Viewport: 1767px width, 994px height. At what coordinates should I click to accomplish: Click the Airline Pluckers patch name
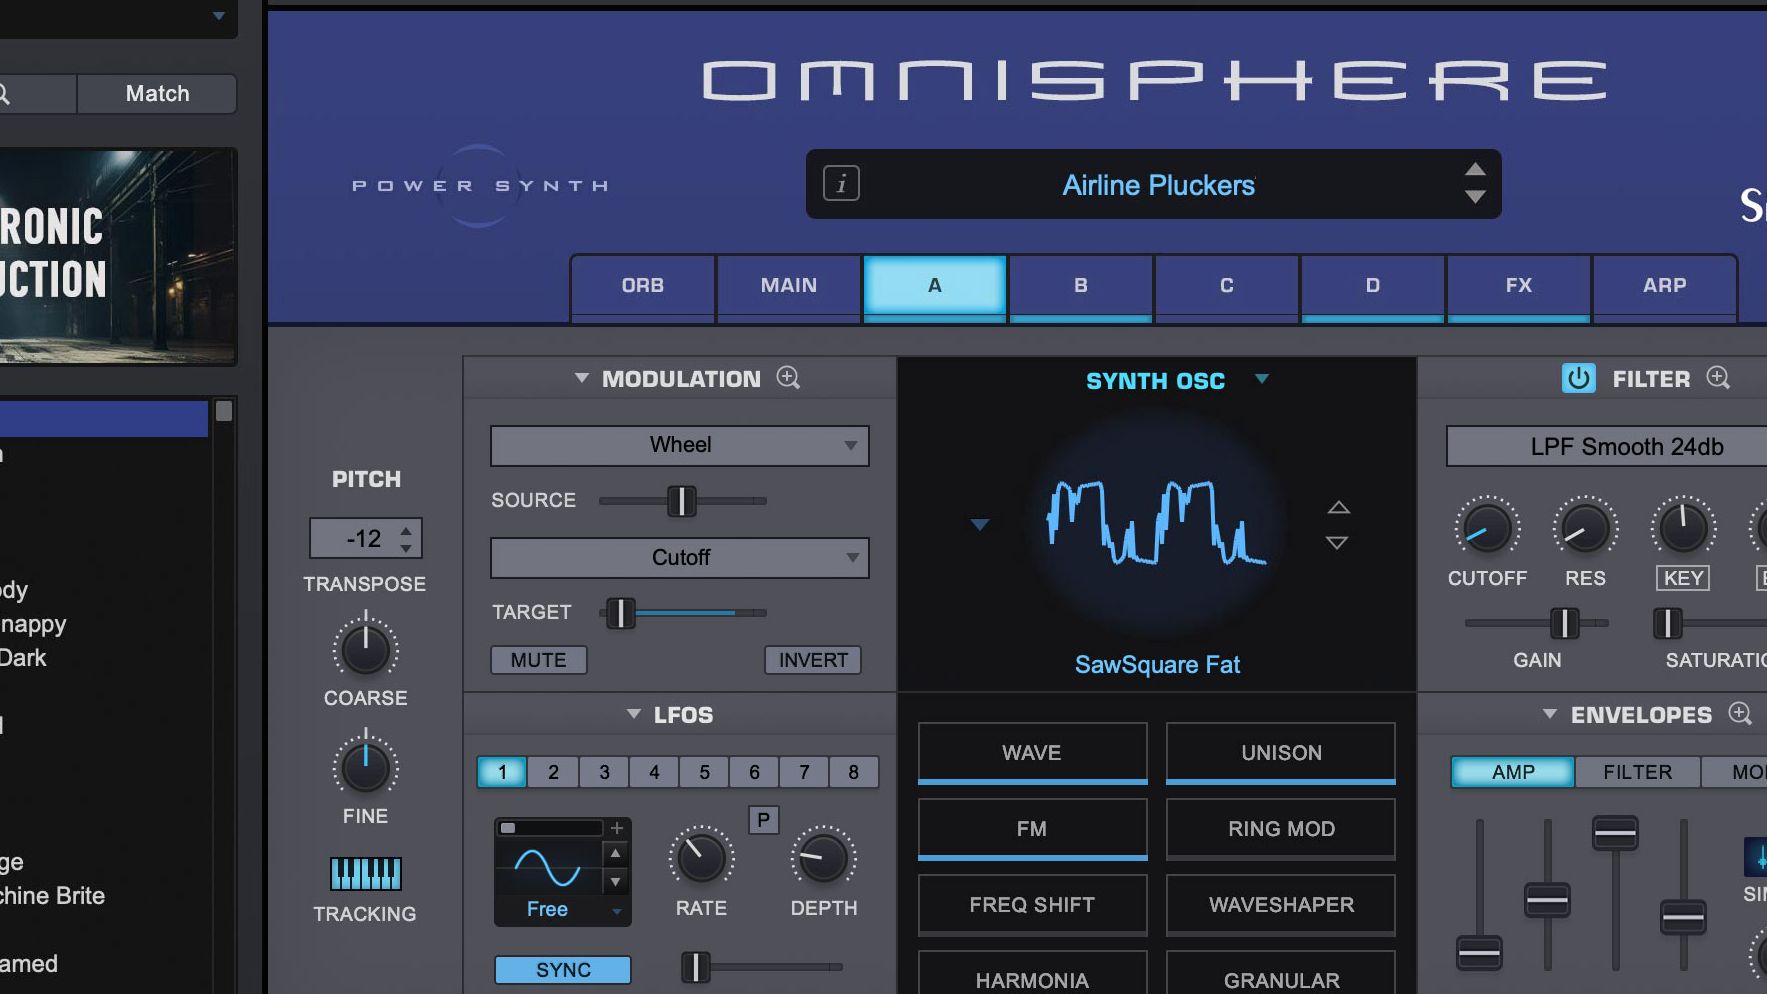[x=1158, y=185]
